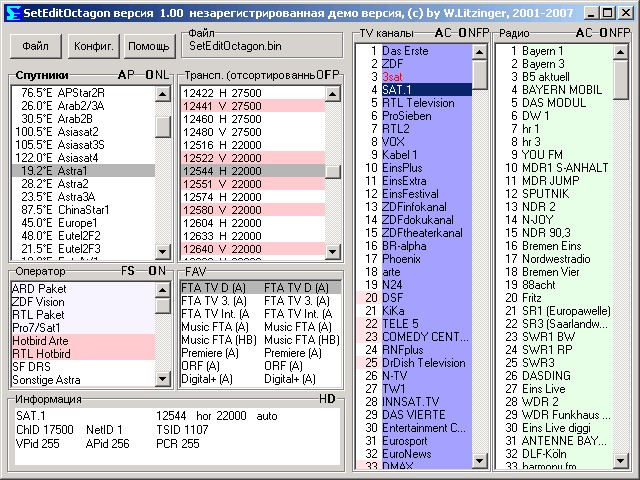
Task: Select the Astra2 satellite at 28.2°E
Action: tap(74, 184)
